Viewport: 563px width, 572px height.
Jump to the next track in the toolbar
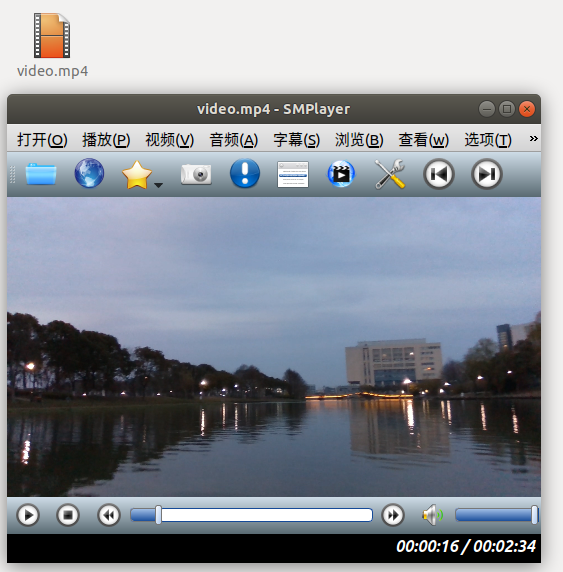(x=487, y=174)
